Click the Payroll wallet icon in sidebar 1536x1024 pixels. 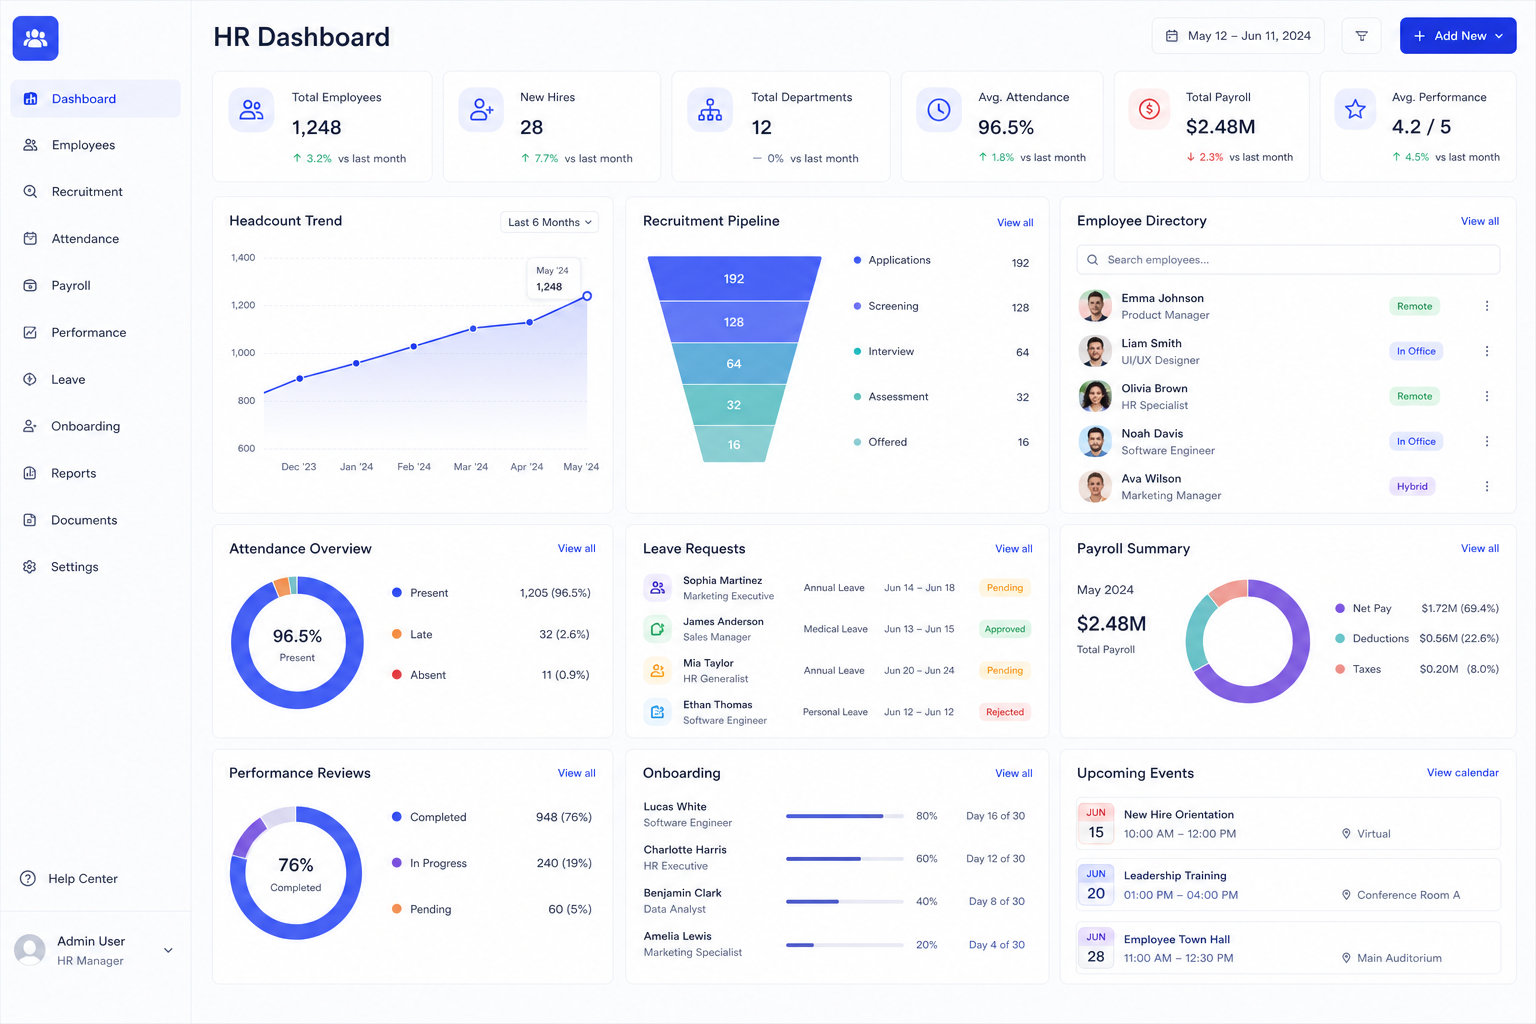point(30,286)
